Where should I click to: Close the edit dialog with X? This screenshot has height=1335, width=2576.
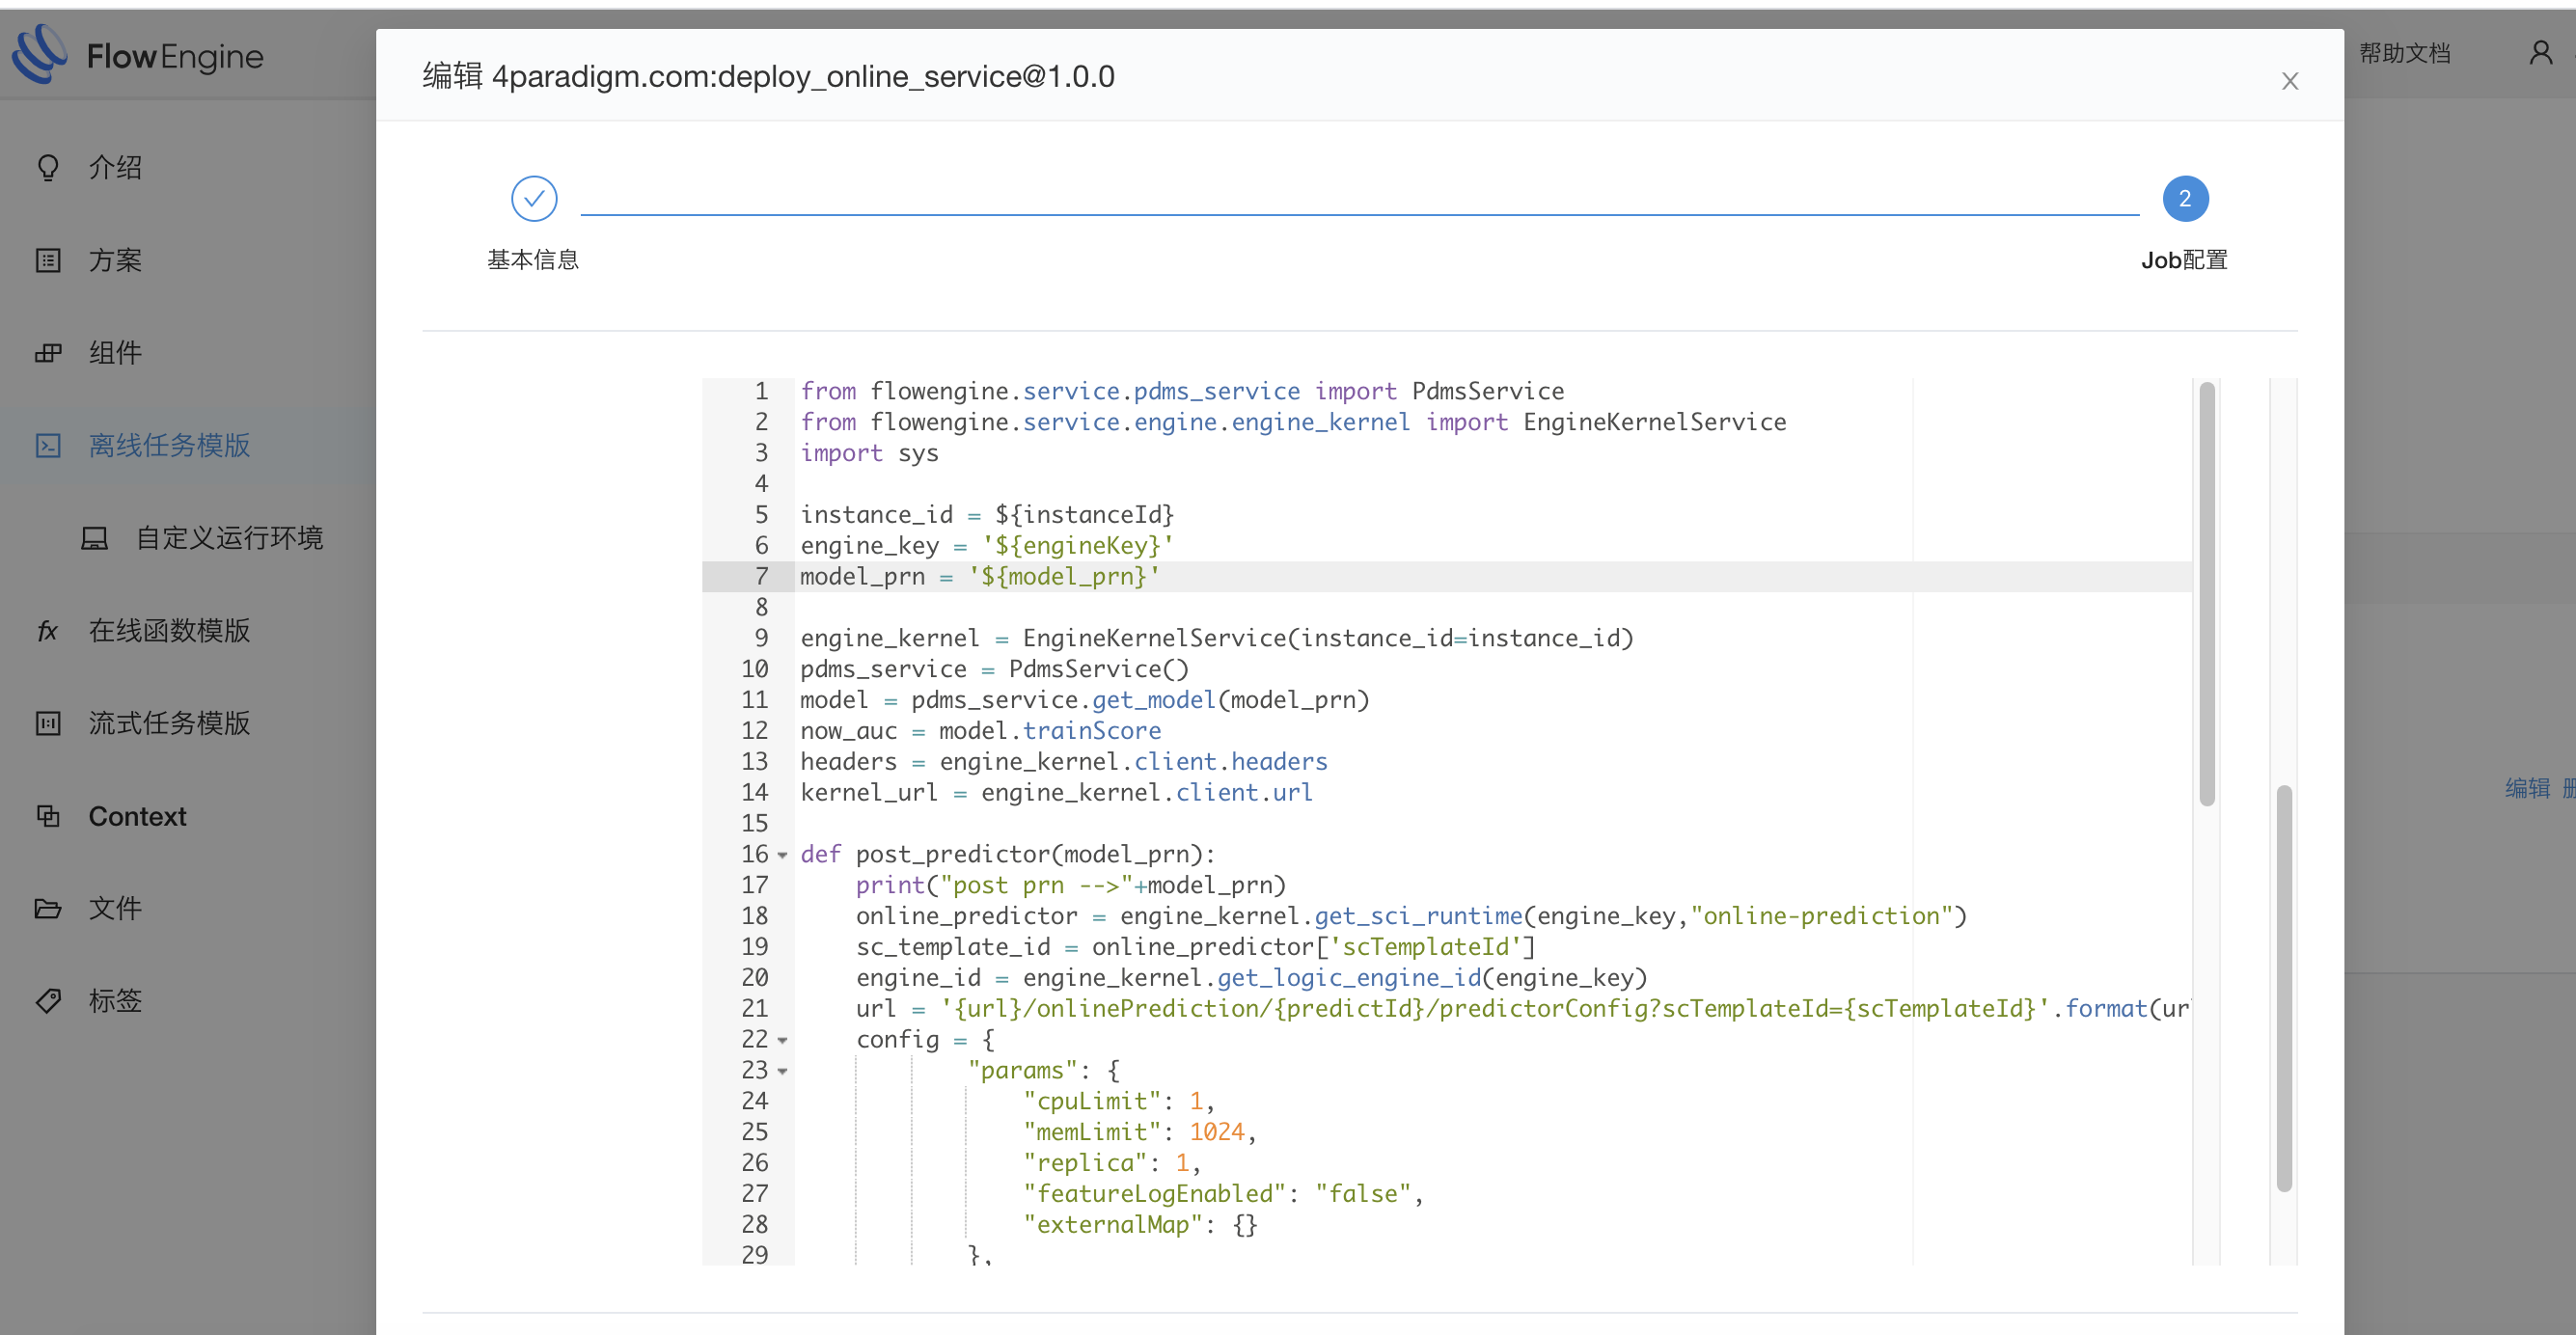click(2289, 81)
